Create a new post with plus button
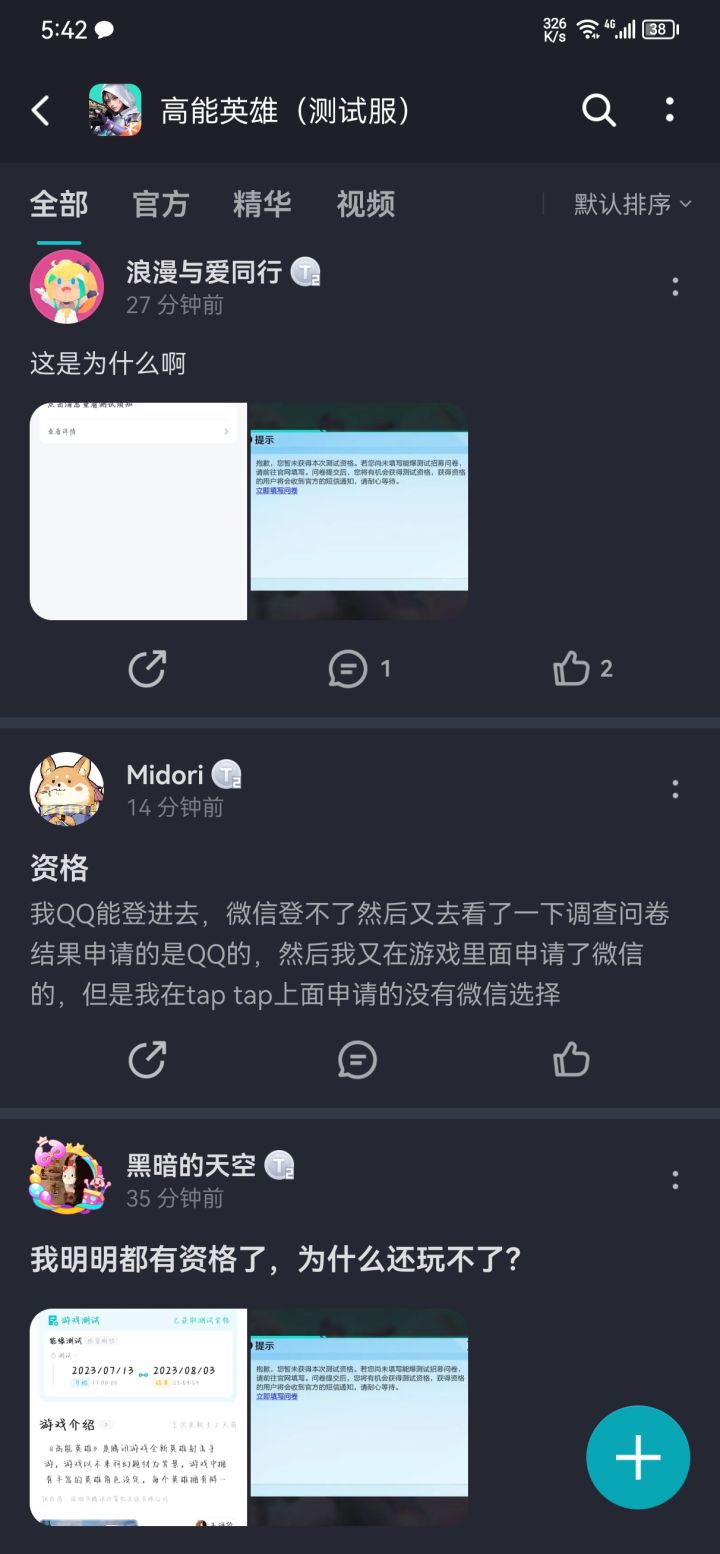720x1554 pixels. (638, 1458)
